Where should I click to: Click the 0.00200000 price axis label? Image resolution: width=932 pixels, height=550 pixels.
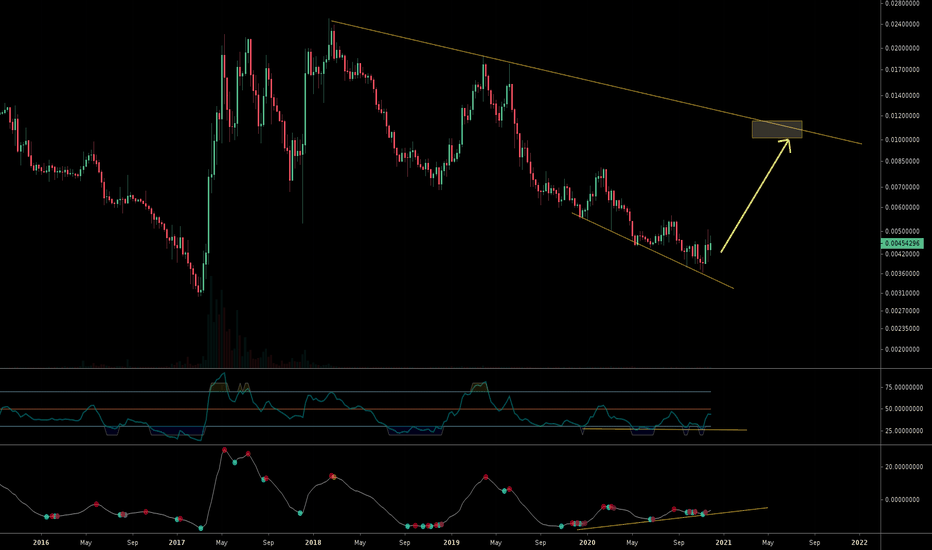pyautogui.click(x=902, y=349)
